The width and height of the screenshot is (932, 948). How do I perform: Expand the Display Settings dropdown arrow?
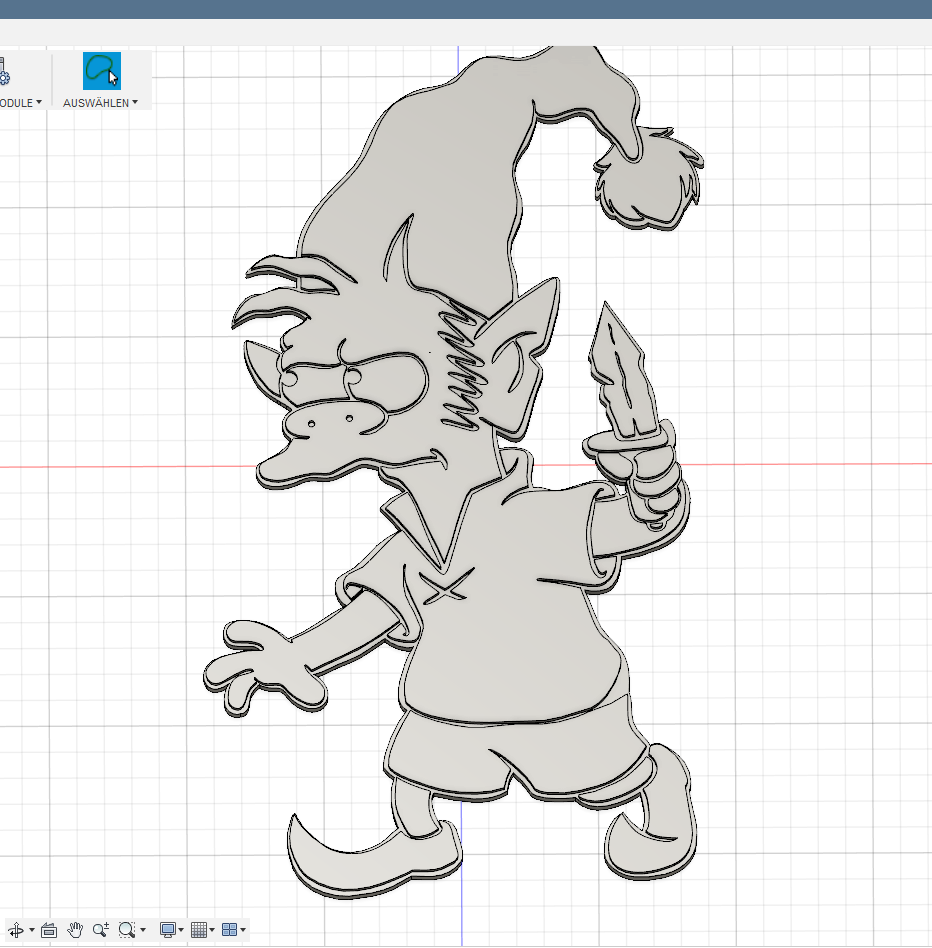181,930
